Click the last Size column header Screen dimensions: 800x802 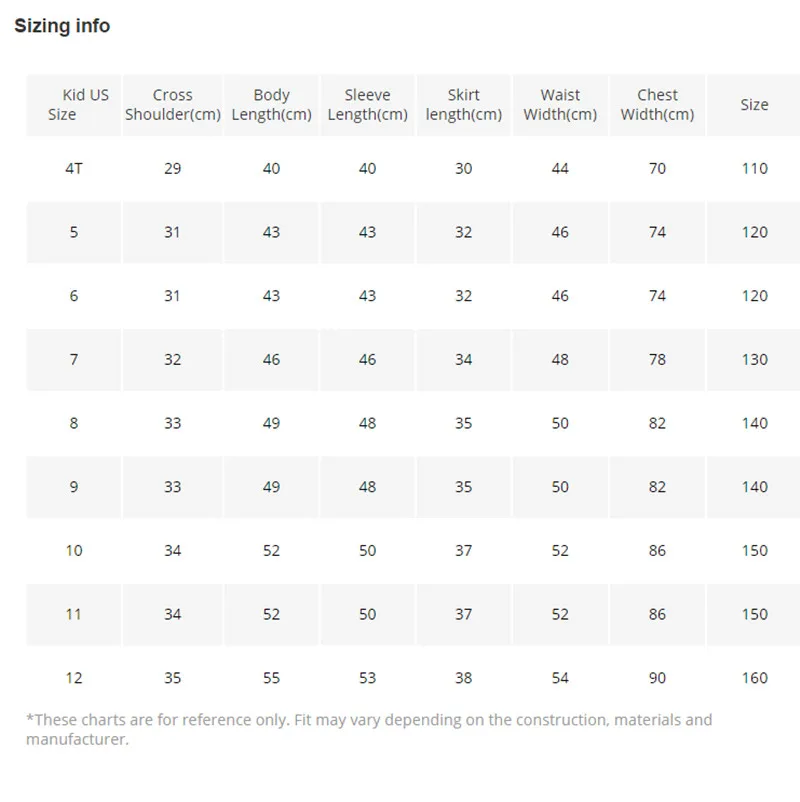pos(754,105)
